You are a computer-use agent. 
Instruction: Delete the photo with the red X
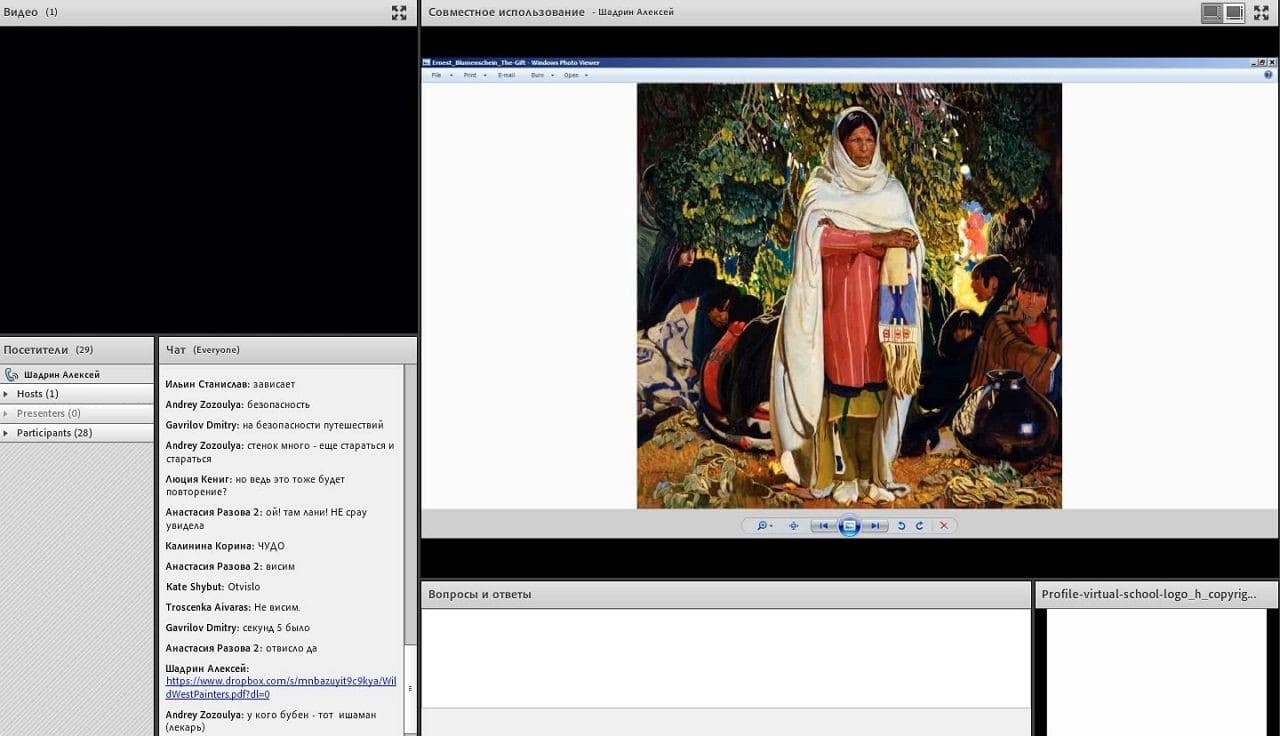click(x=944, y=525)
